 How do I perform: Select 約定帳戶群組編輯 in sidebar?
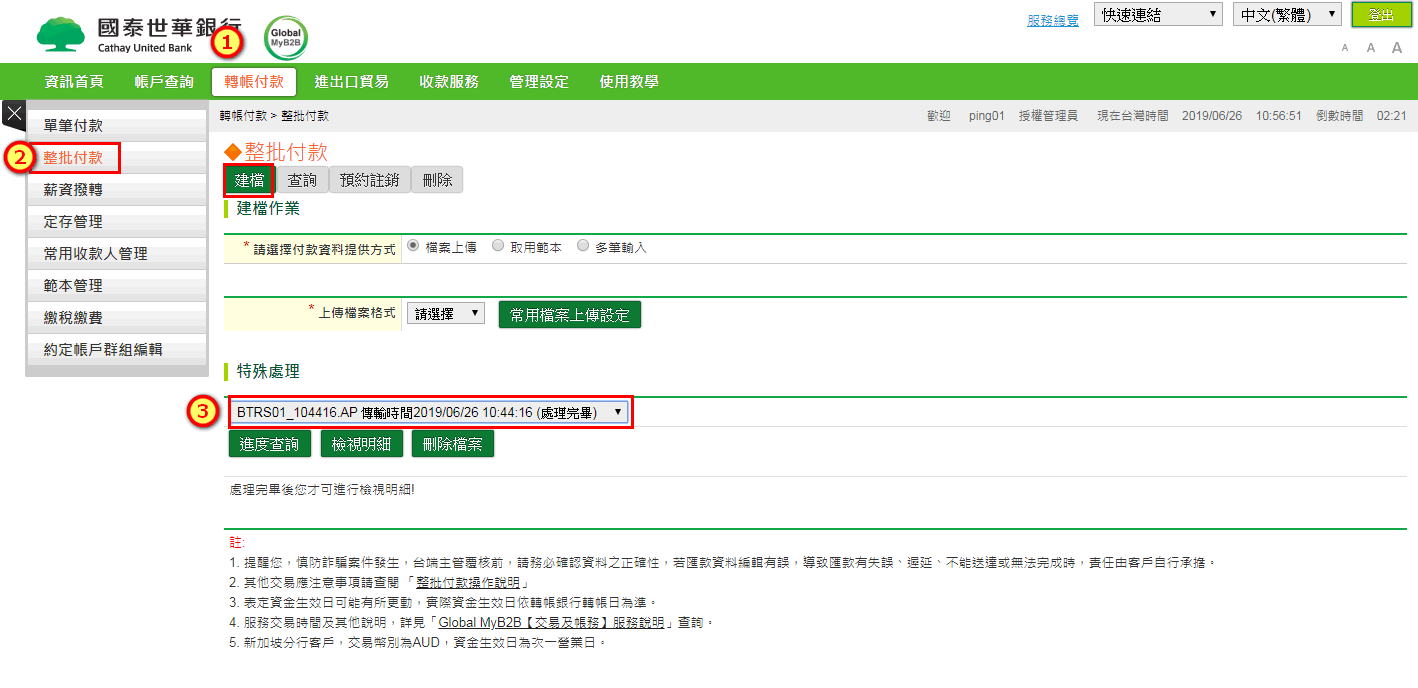tap(116, 350)
